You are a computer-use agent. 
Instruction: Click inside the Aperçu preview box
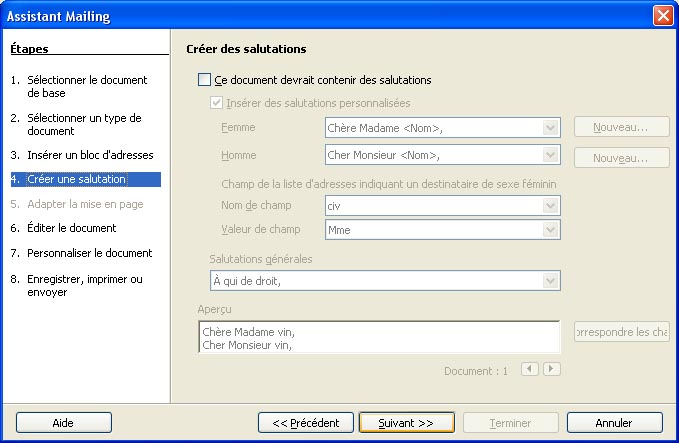tap(378, 337)
